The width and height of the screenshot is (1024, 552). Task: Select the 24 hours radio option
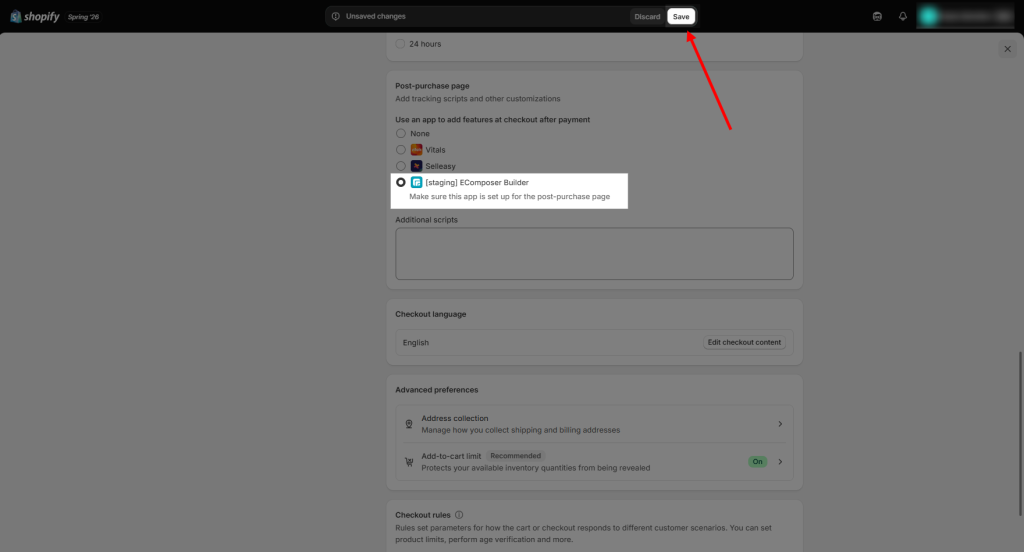(400, 44)
